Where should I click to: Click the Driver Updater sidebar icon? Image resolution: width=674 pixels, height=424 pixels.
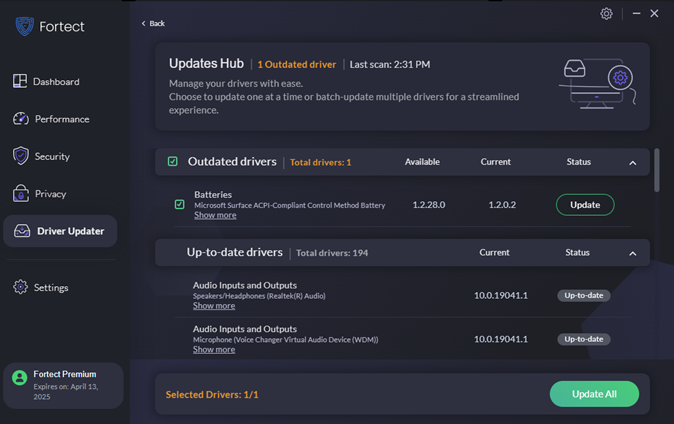click(21, 231)
